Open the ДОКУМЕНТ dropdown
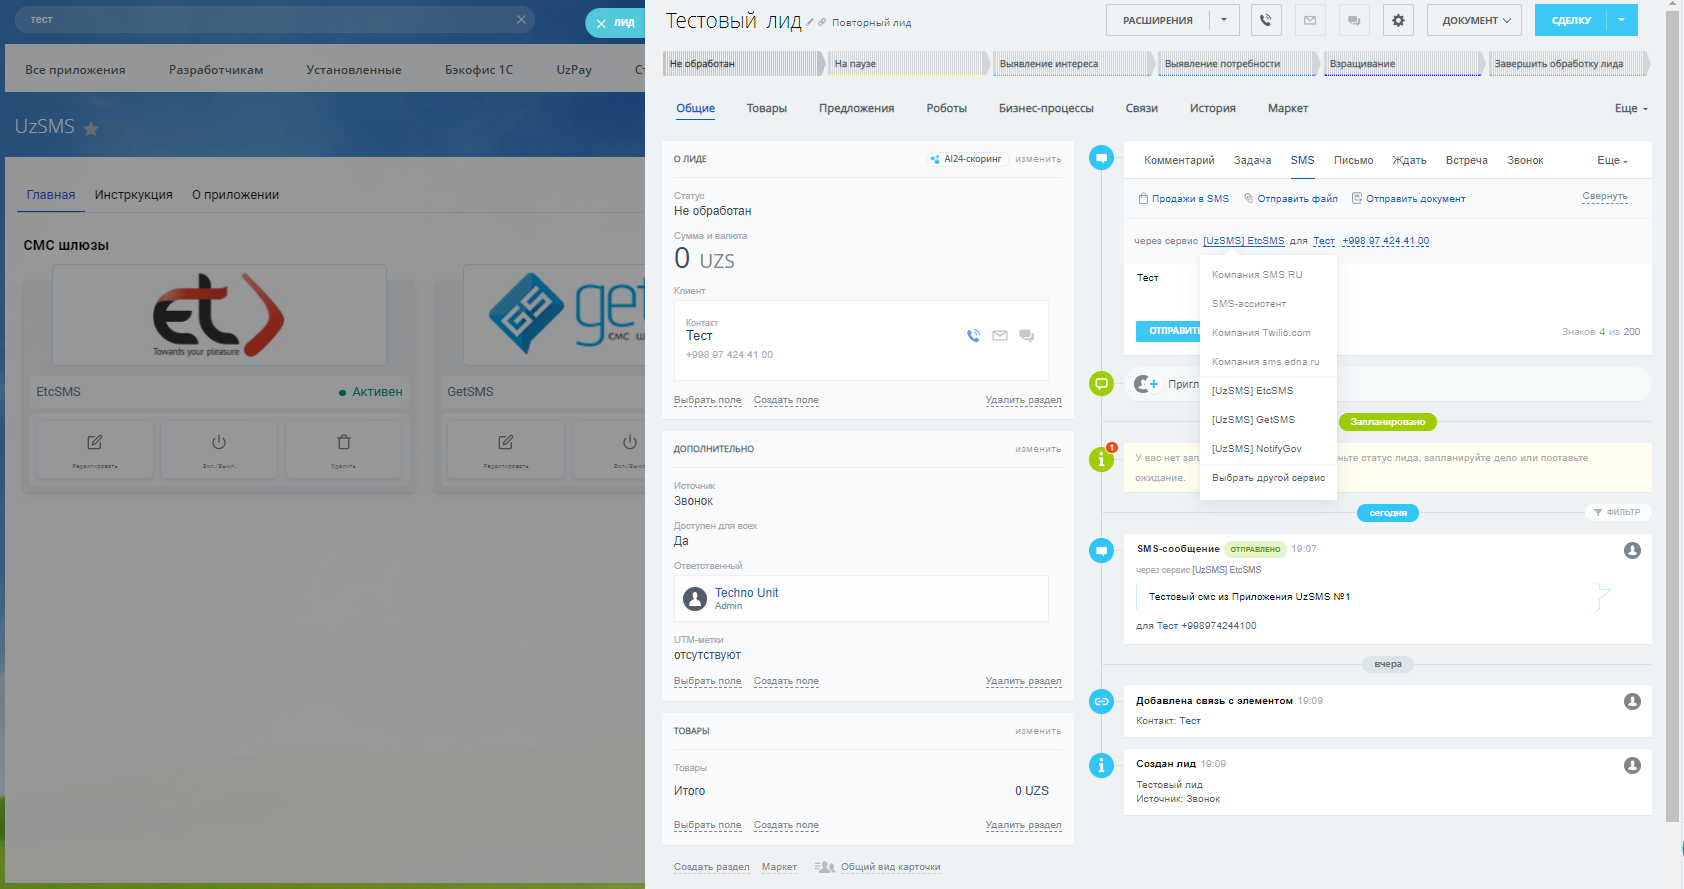Image resolution: width=1684 pixels, height=889 pixels. [x=1475, y=20]
